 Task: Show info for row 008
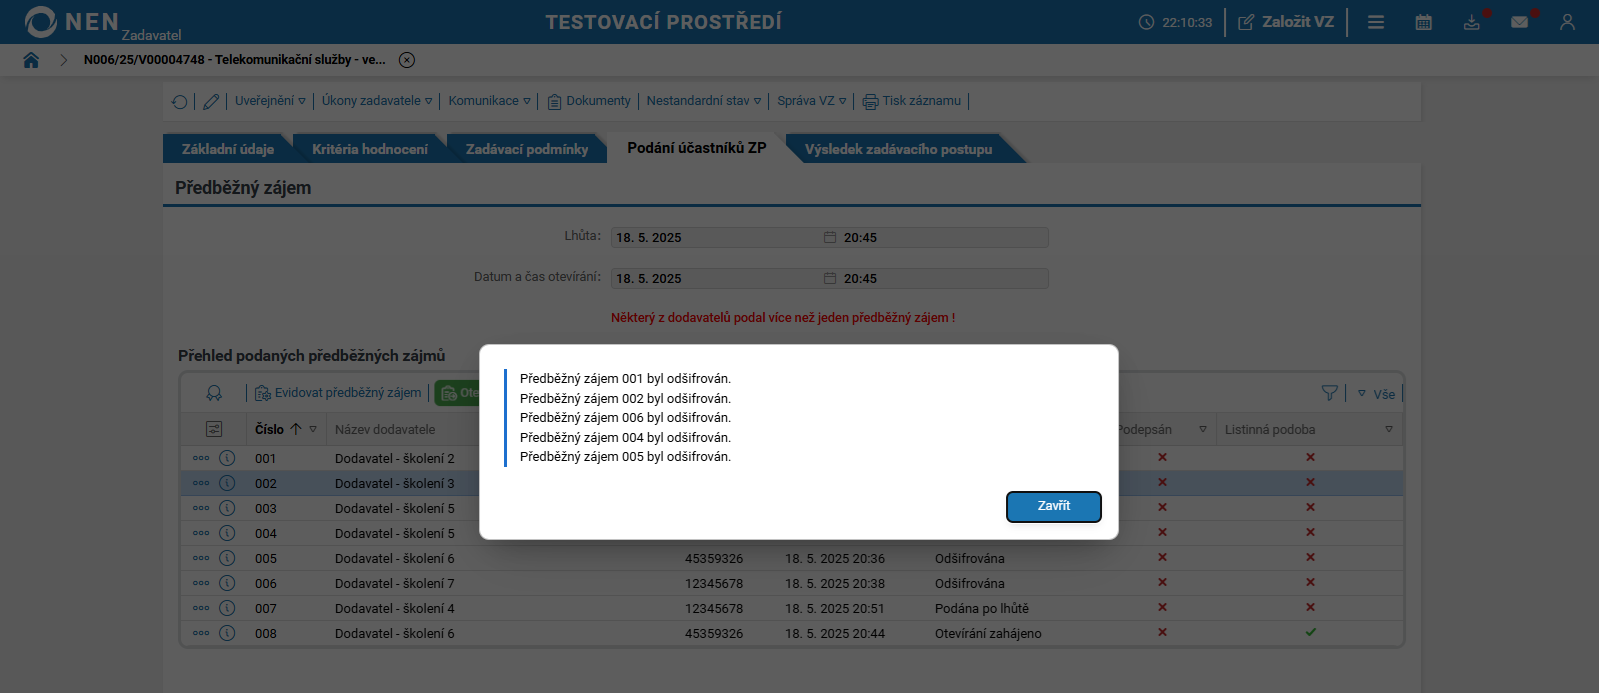[227, 633]
